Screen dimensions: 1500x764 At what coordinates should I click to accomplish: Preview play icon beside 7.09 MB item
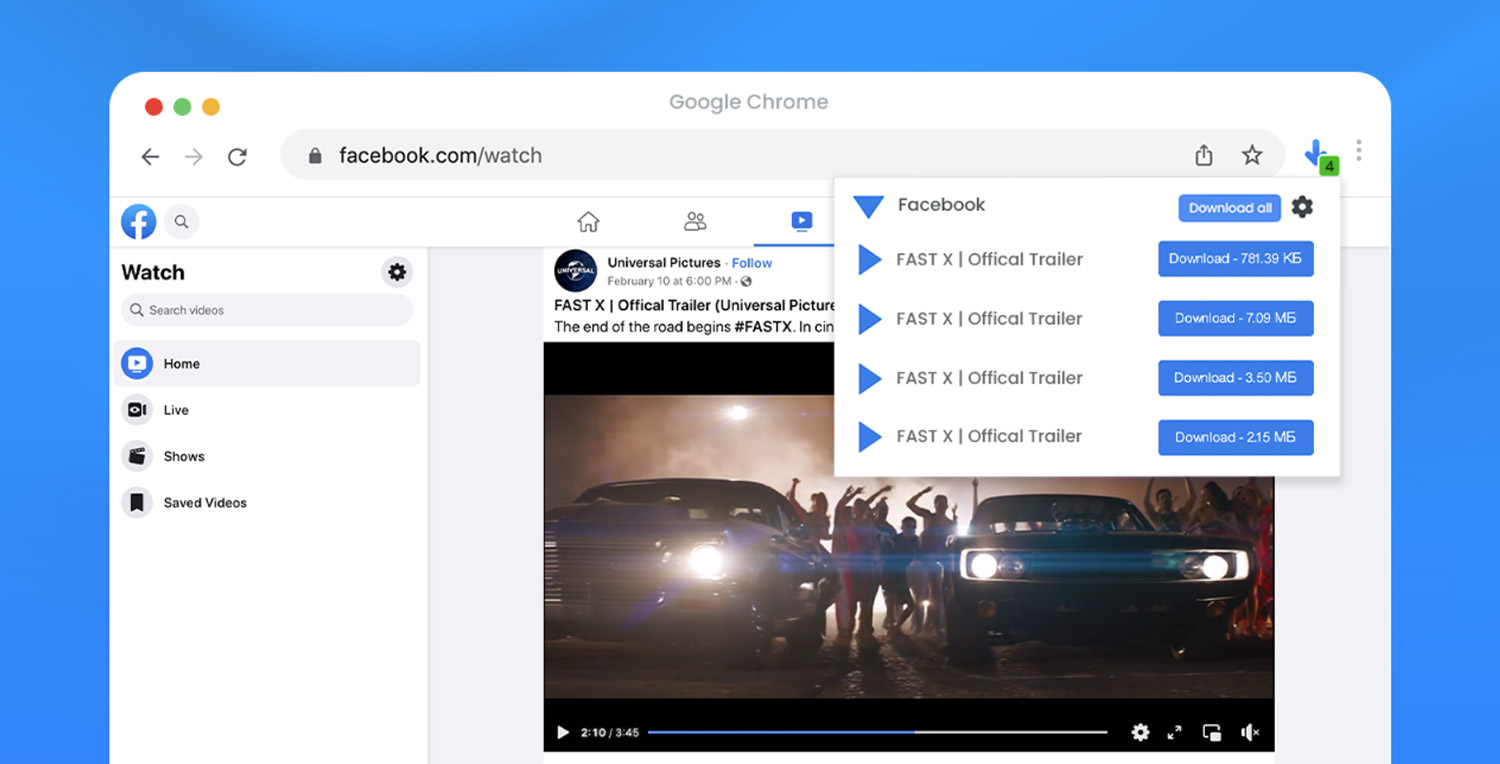coord(869,319)
